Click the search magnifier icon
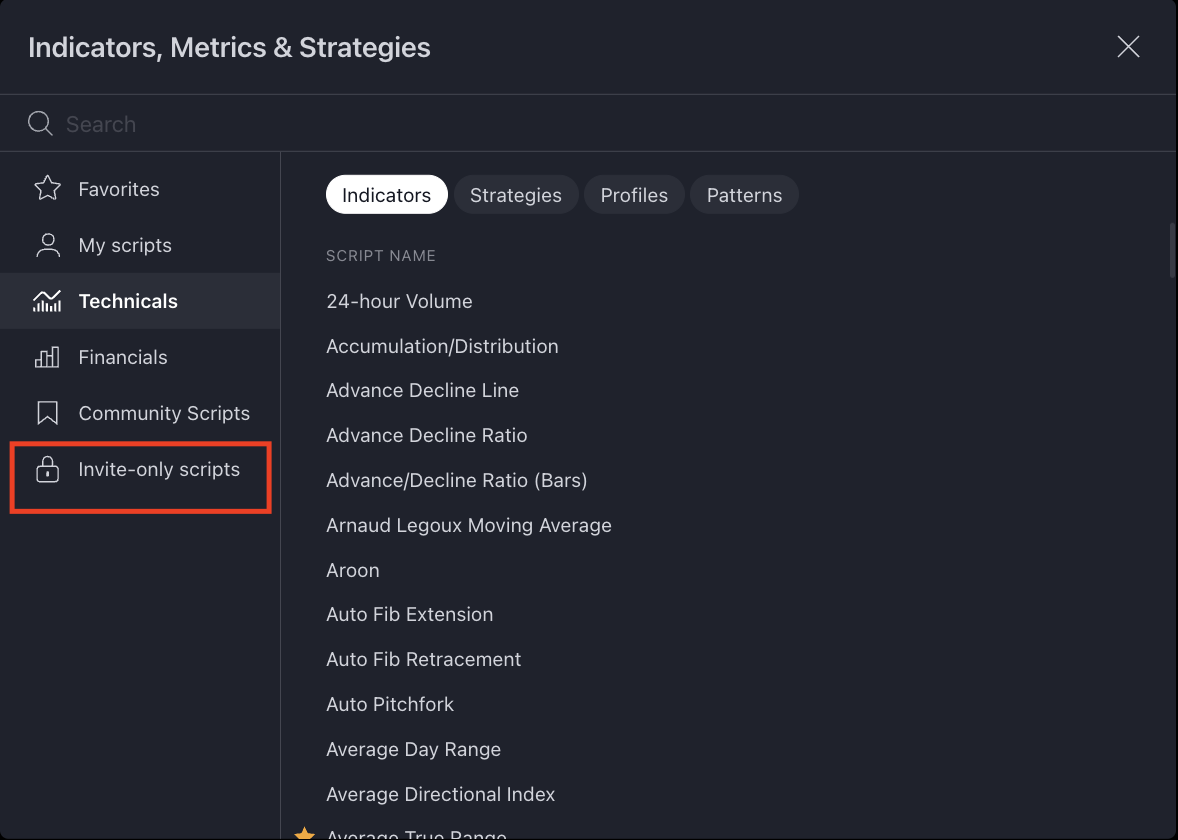 (x=40, y=123)
